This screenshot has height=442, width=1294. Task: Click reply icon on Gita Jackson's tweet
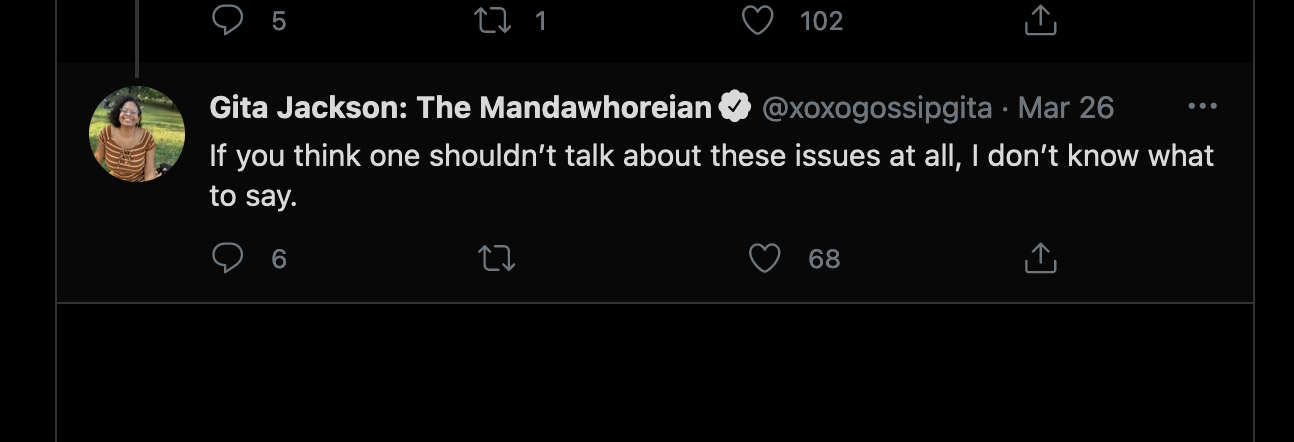point(228,259)
